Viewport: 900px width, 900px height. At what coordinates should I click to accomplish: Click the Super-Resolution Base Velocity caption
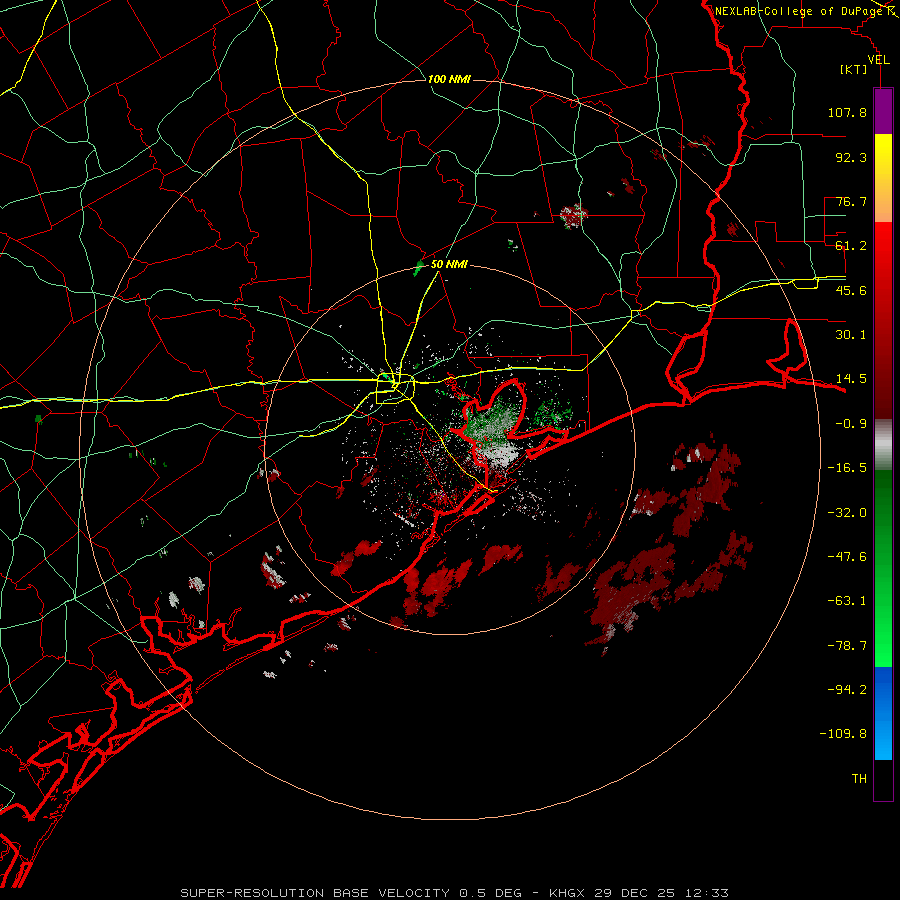(x=454, y=893)
